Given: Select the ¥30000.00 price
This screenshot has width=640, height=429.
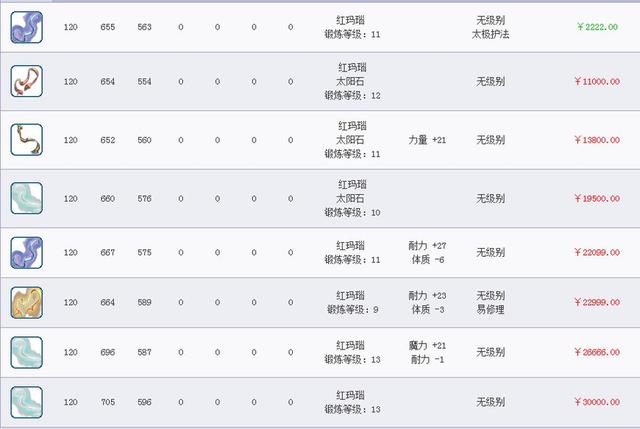Looking at the screenshot, I should coord(594,402).
